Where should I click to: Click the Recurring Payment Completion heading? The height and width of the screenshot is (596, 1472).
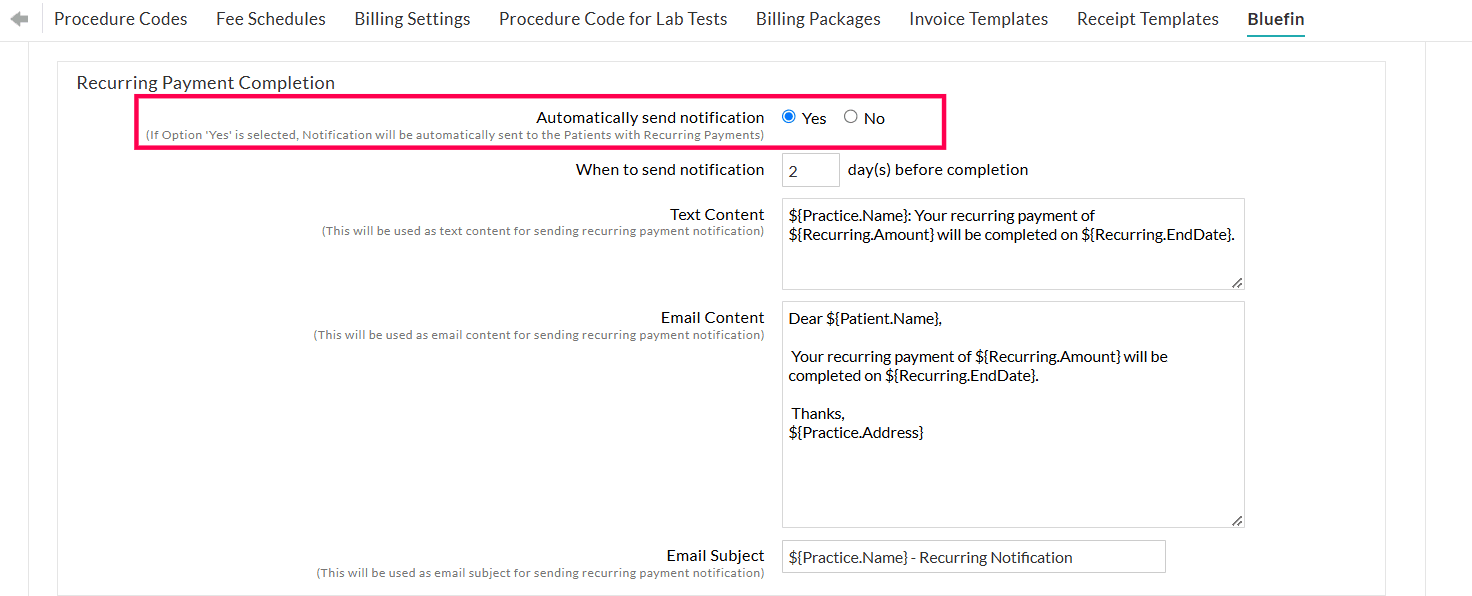(205, 83)
